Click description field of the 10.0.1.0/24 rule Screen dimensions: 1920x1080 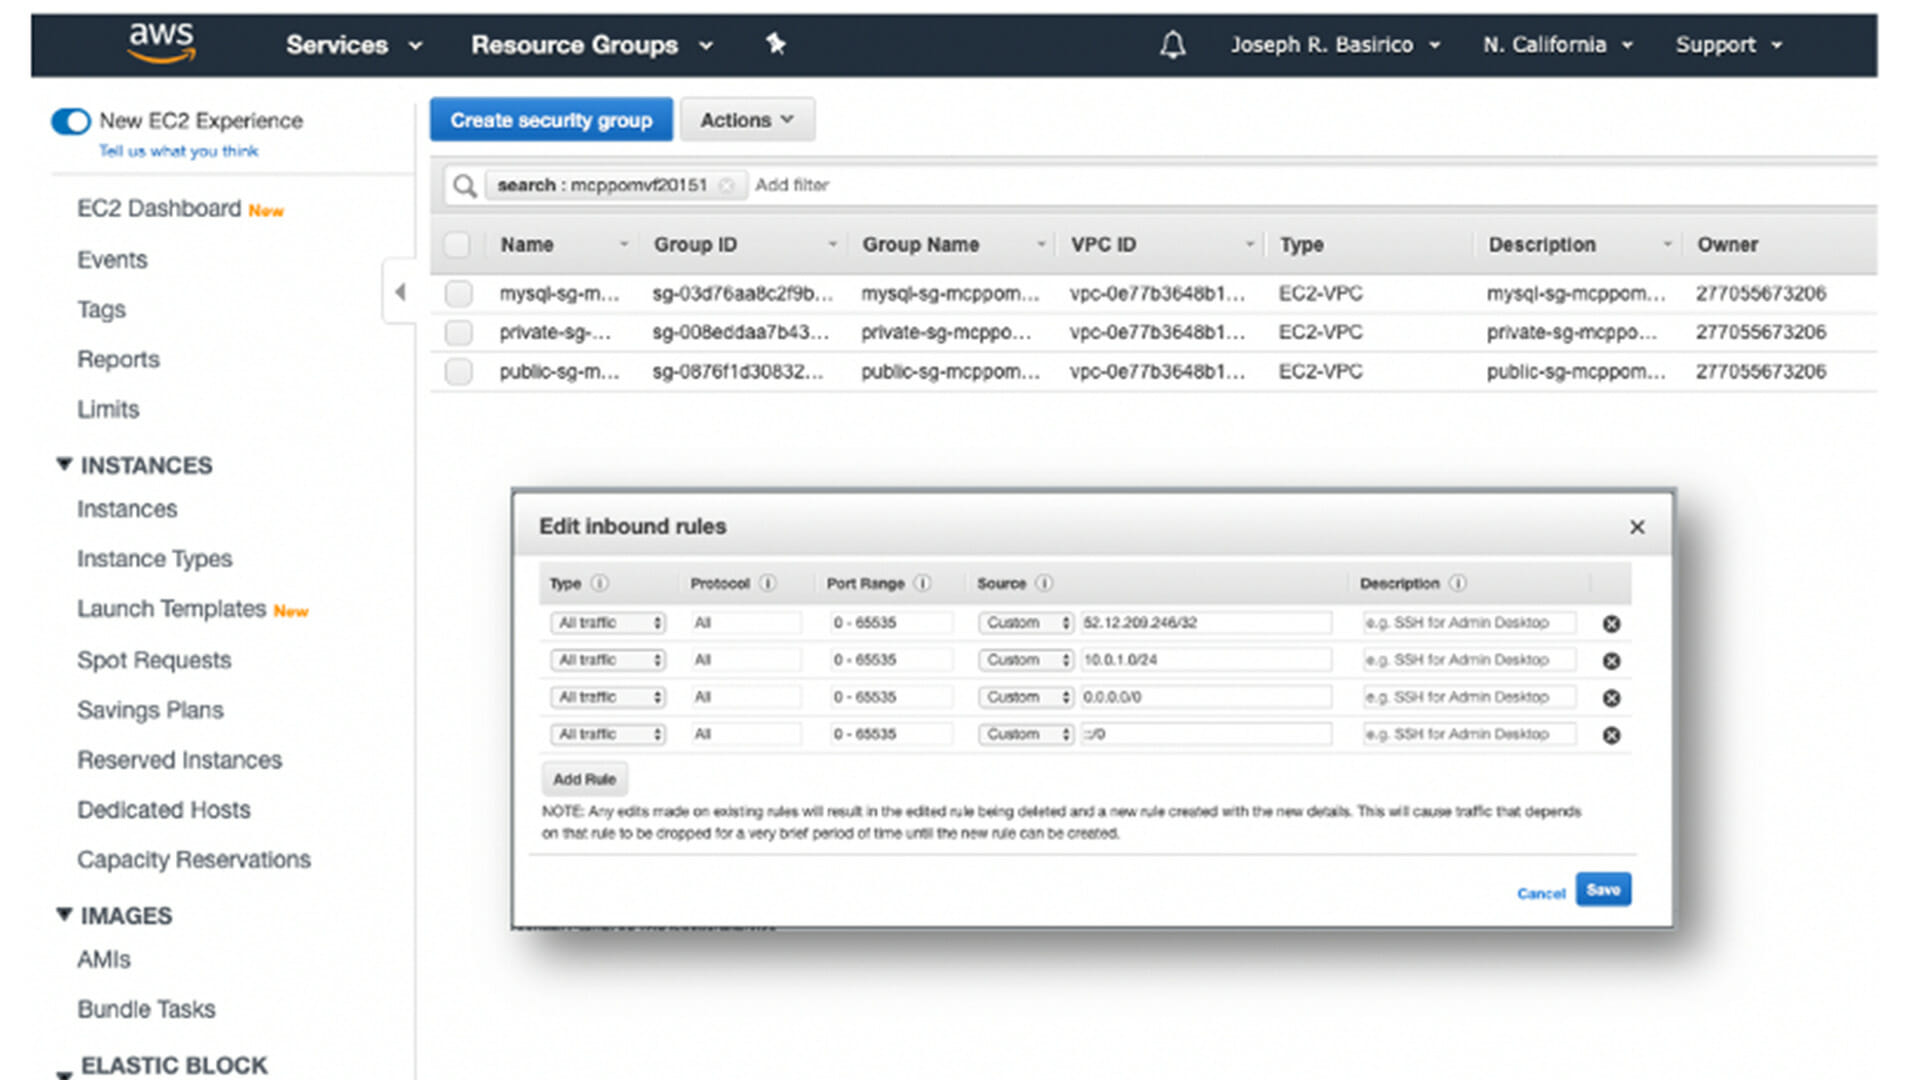(1469, 660)
